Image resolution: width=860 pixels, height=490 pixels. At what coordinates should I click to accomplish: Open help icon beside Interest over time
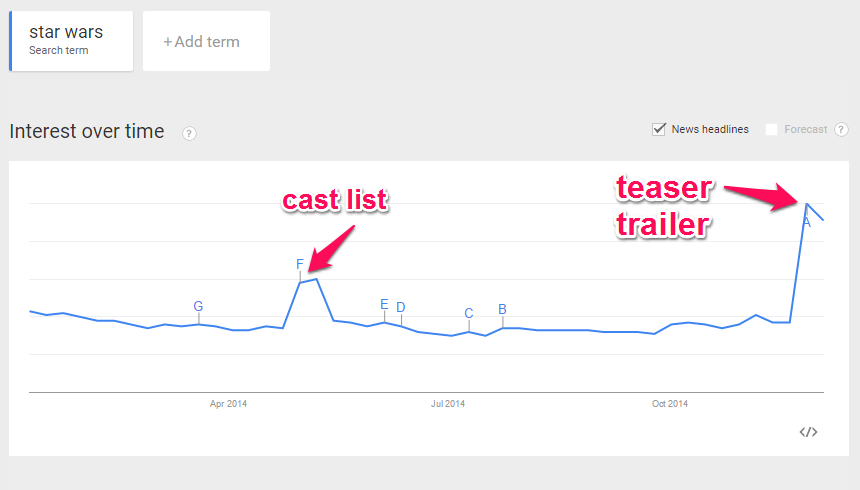189,133
